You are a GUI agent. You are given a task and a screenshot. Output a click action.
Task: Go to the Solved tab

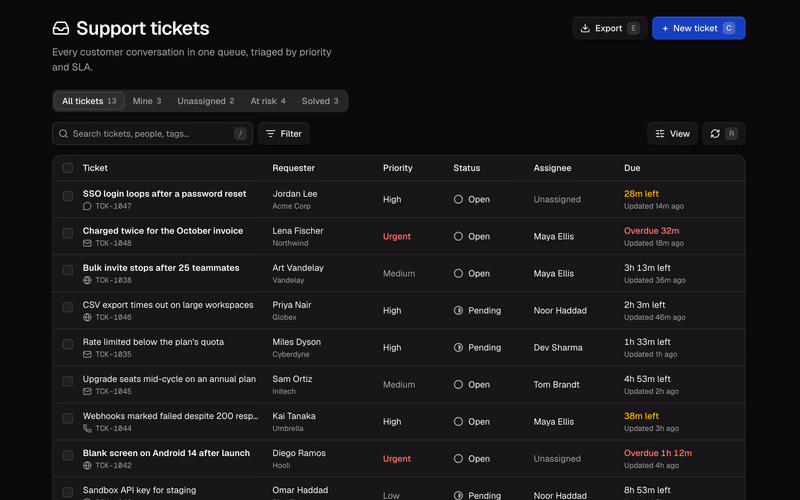(x=320, y=101)
